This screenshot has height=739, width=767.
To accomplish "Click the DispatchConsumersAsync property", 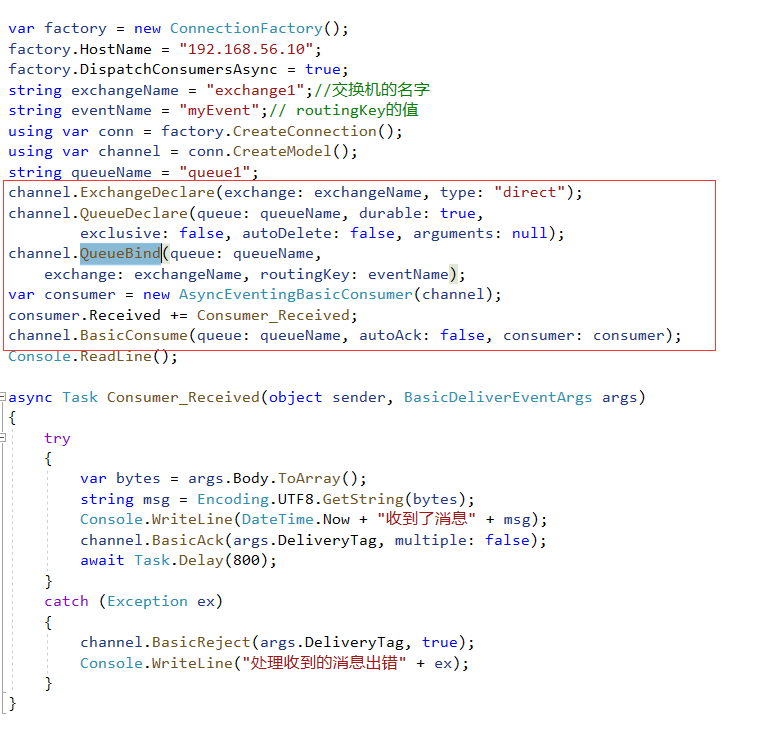I will coord(179,69).
